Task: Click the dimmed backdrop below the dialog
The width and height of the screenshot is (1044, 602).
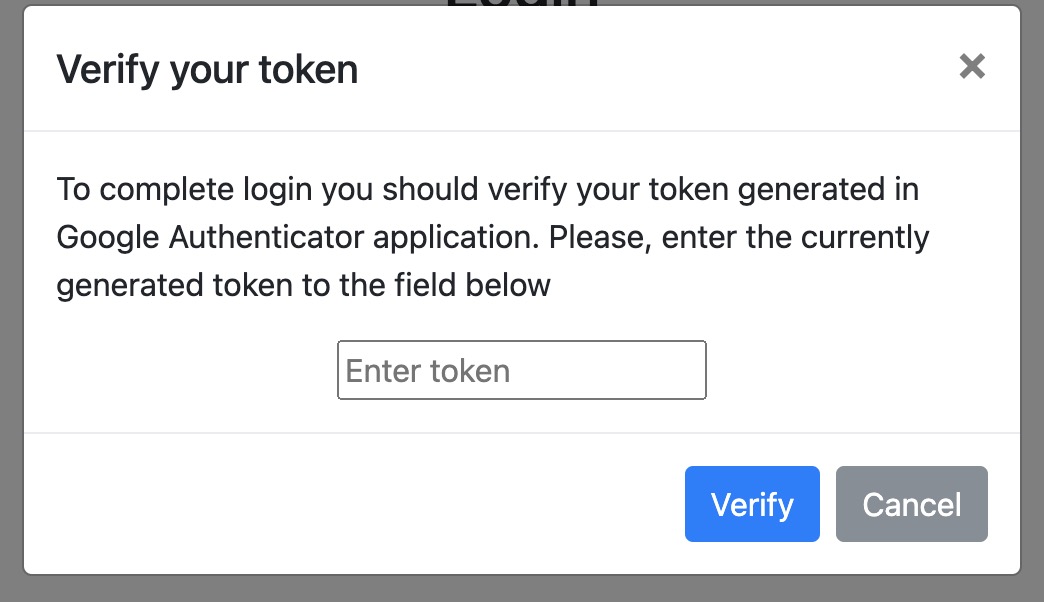Action: pos(521,590)
